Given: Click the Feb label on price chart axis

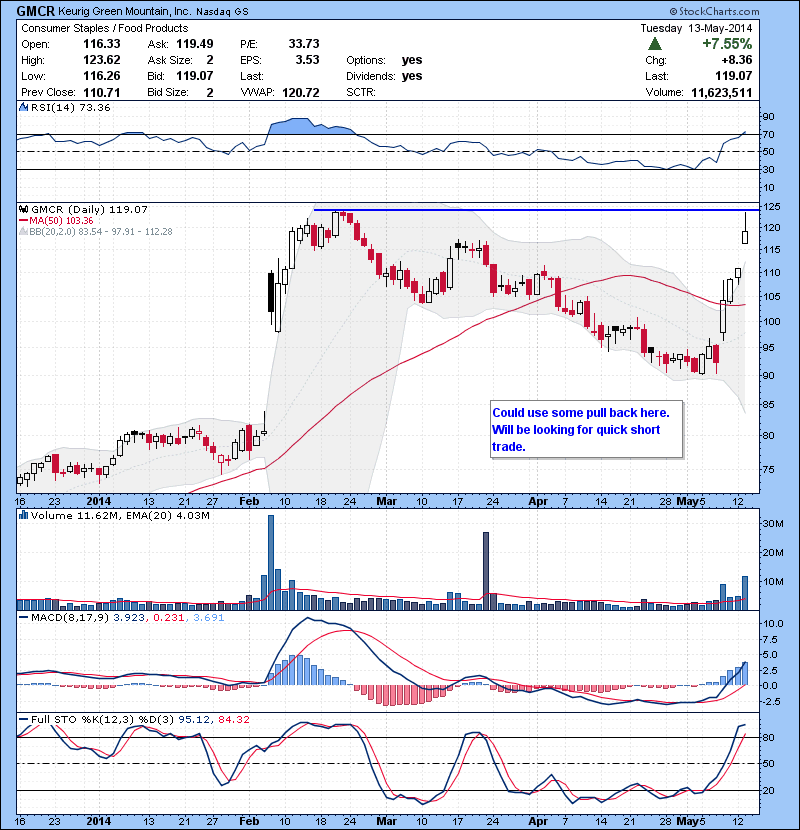Looking at the screenshot, I should click(x=249, y=501).
